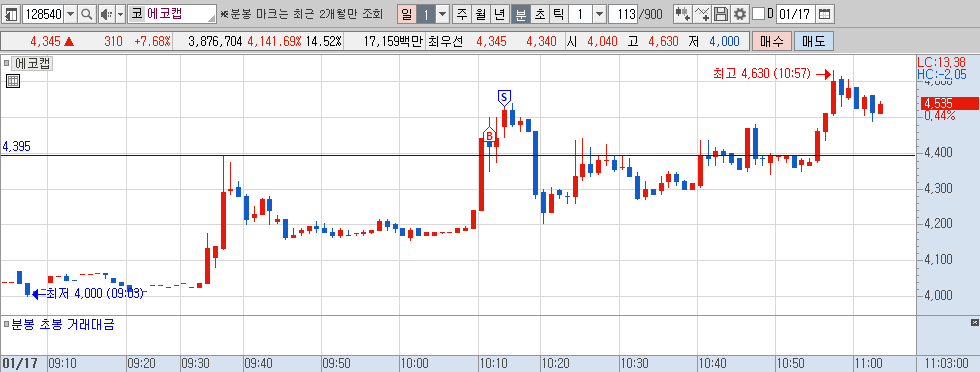Click the 128540 stock code field

coord(42,14)
